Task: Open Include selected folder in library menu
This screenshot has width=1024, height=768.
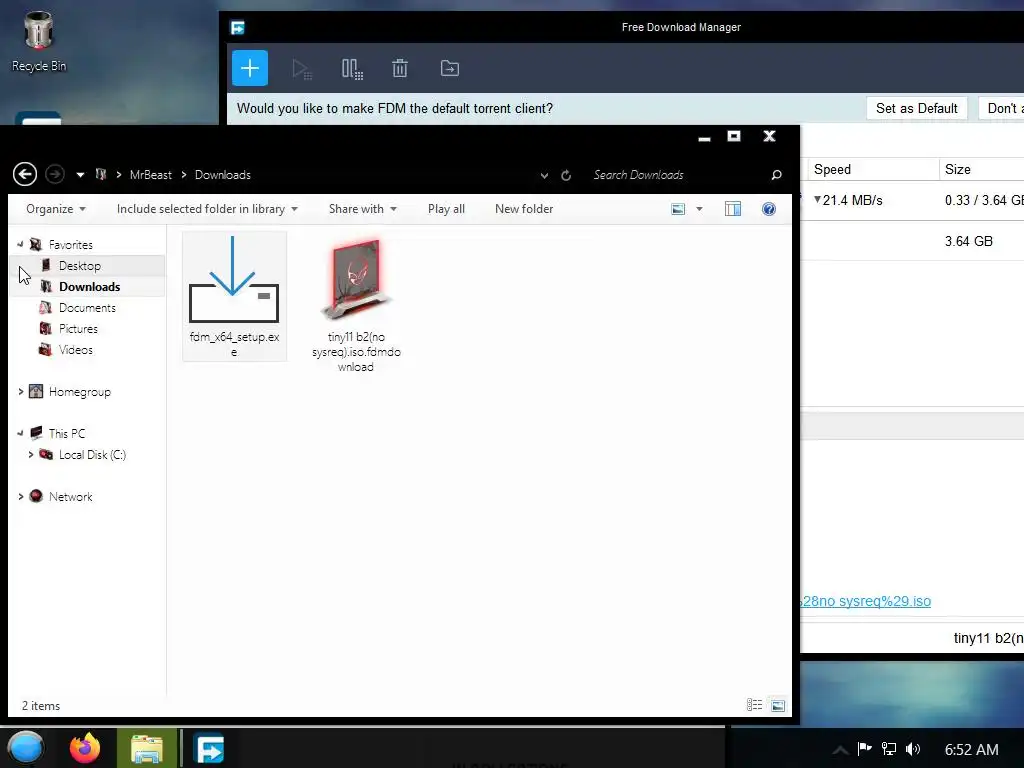Action: (x=207, y=209)
